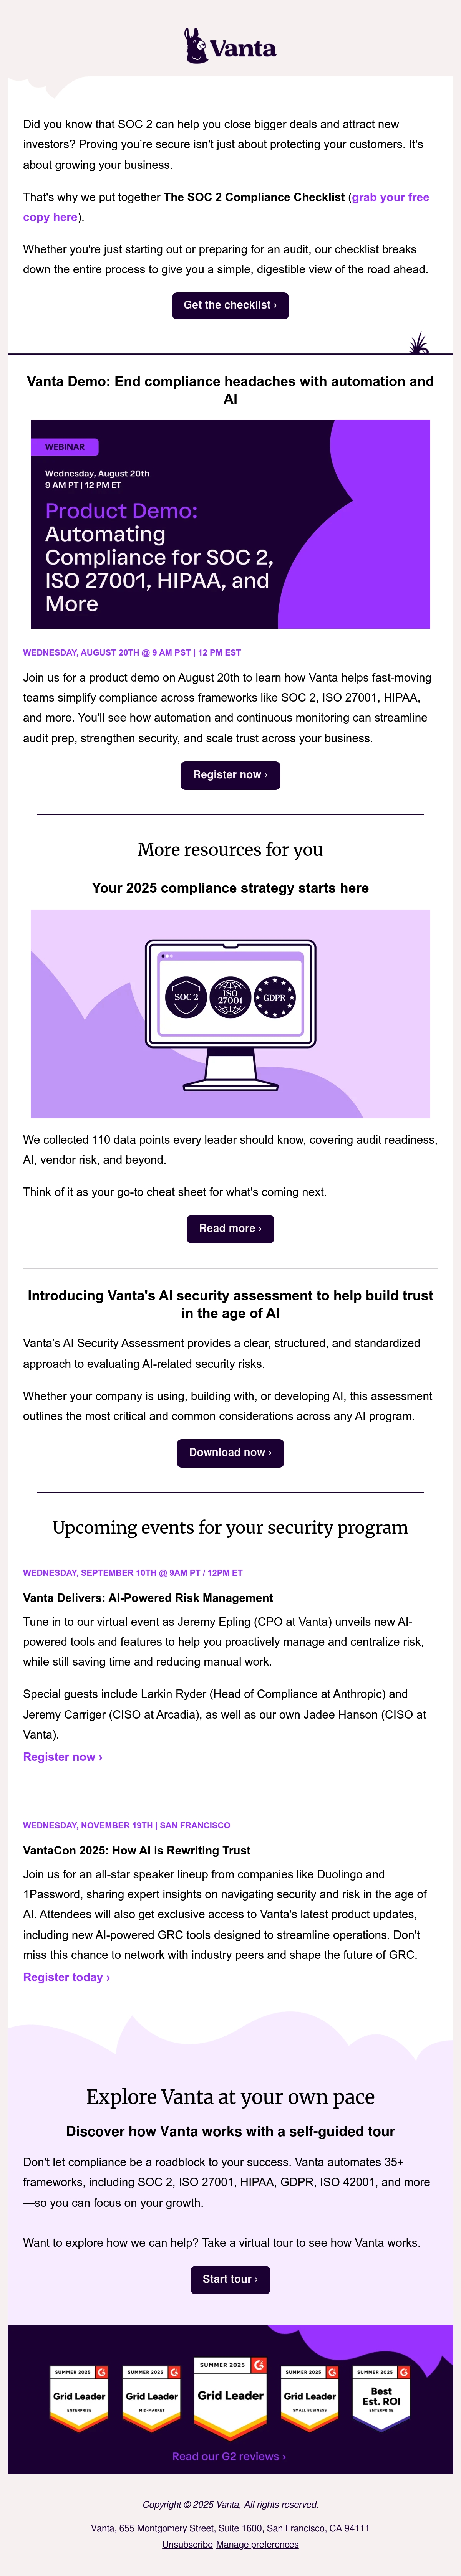The height and width of the screenshot is (2576, 461).
Task: Click the SOC 2 badge icon on monitor
Action: click(x=186, y=997)
